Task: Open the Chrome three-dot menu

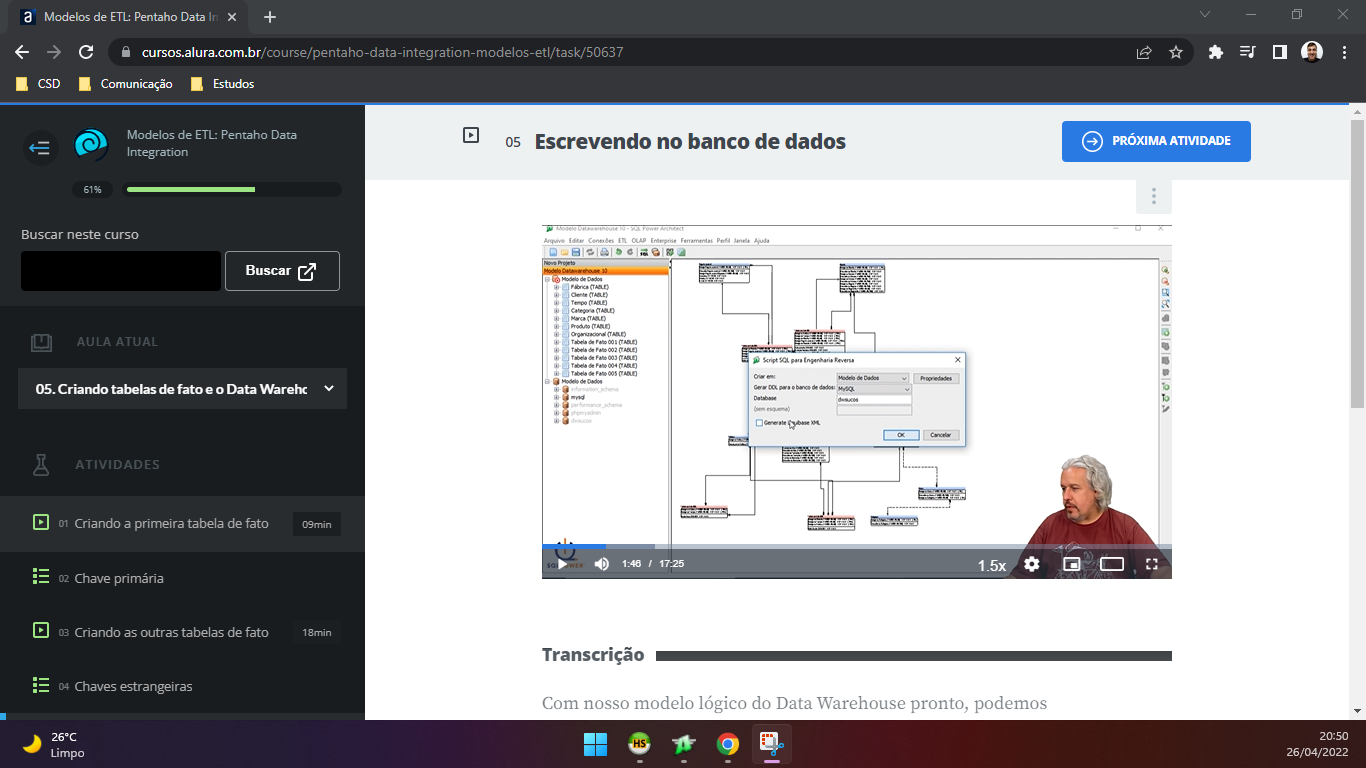Action: pyautogui.click(x=1343, y=52)
